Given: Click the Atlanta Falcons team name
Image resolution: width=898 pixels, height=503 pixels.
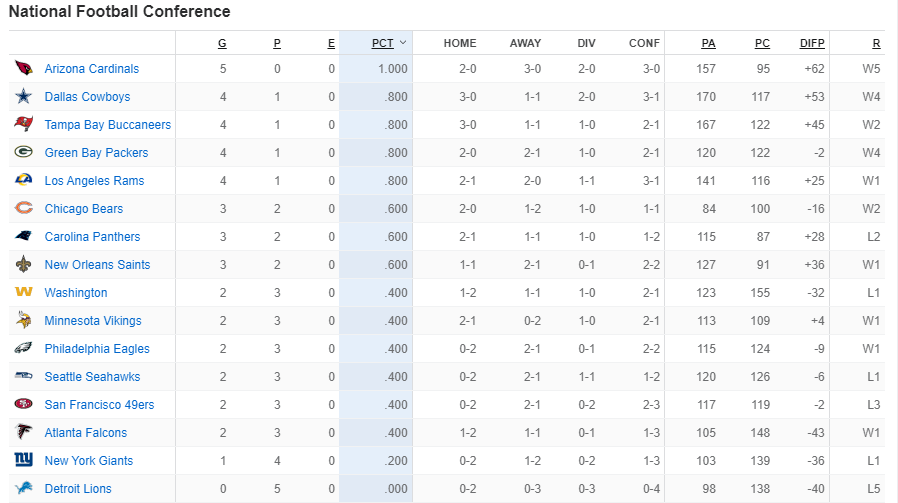Looking at the screenshot, I should click(x=86, y=433).
